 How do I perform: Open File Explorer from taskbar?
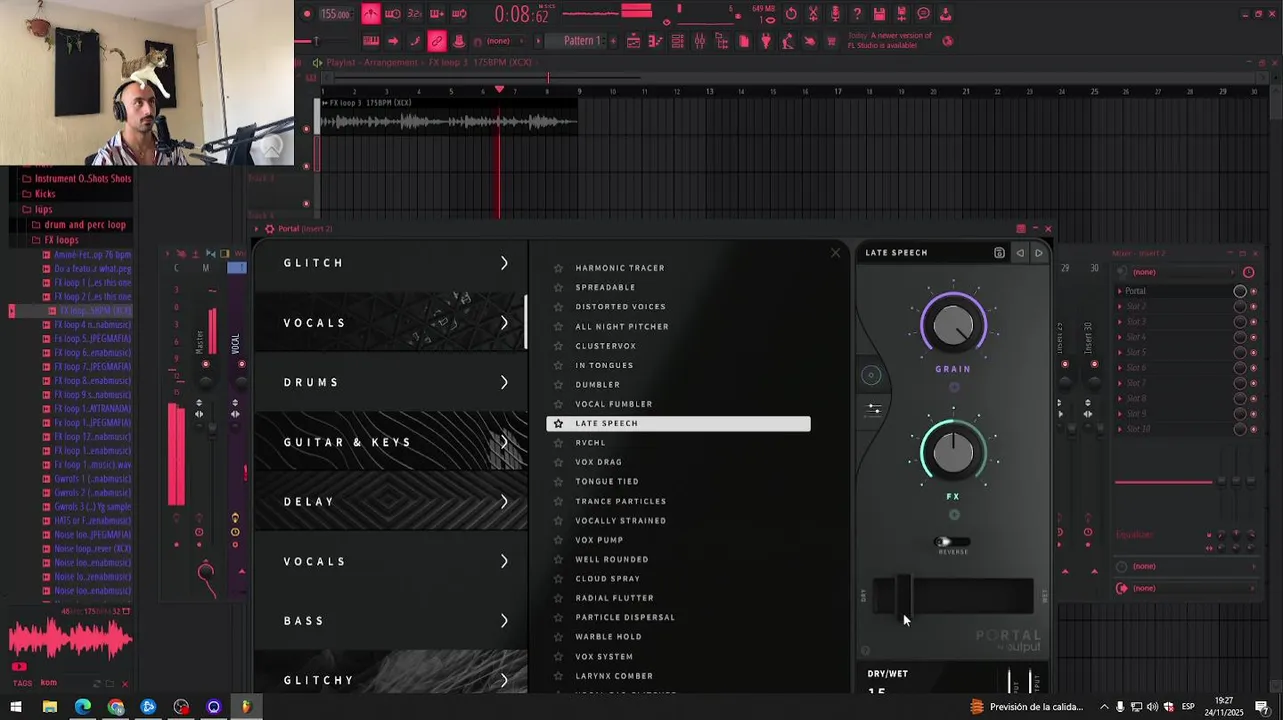pos(49,707)
